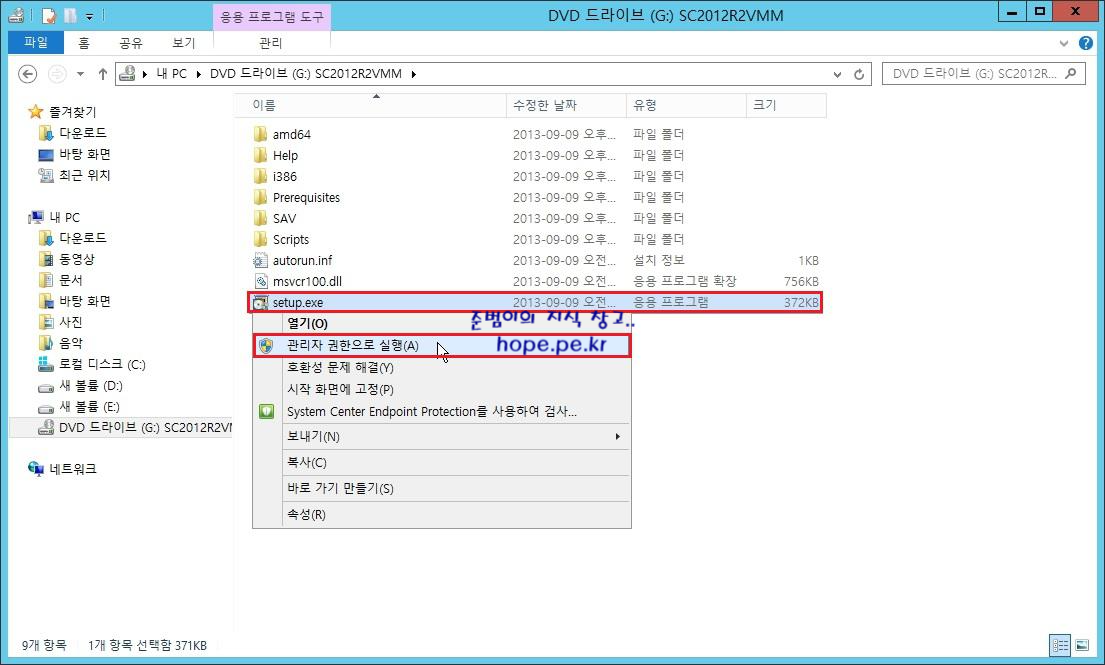
Task: Expand the ribbon with the chevron
Action: [x=1064, y=44]
